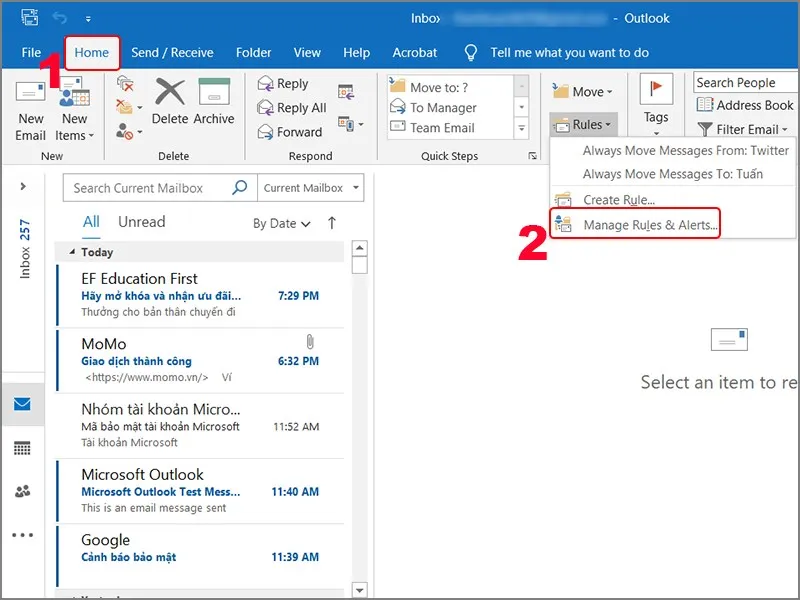Viewport: 800px width, 600px height.
Task: Toggle sort order with the up arrow
Action: click(x=332, y=223)
